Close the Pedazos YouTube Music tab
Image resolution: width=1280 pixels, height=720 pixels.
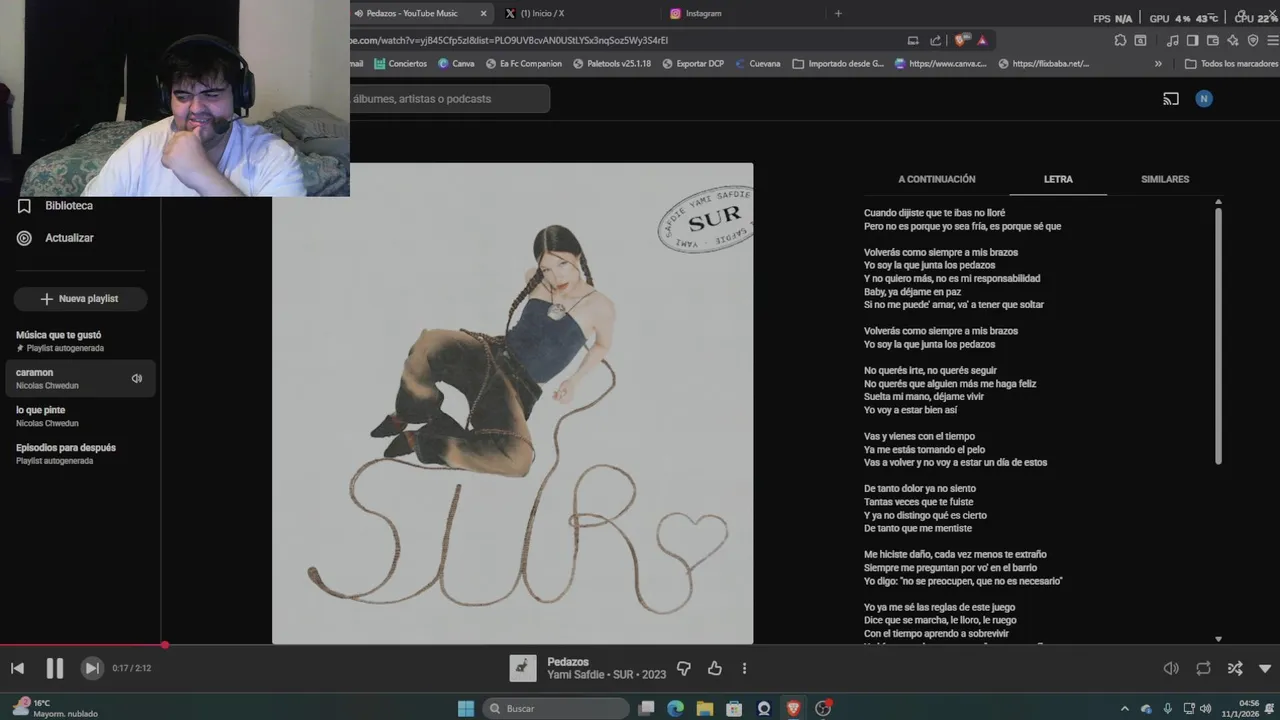pyautogui.click(x=484, y=13)
